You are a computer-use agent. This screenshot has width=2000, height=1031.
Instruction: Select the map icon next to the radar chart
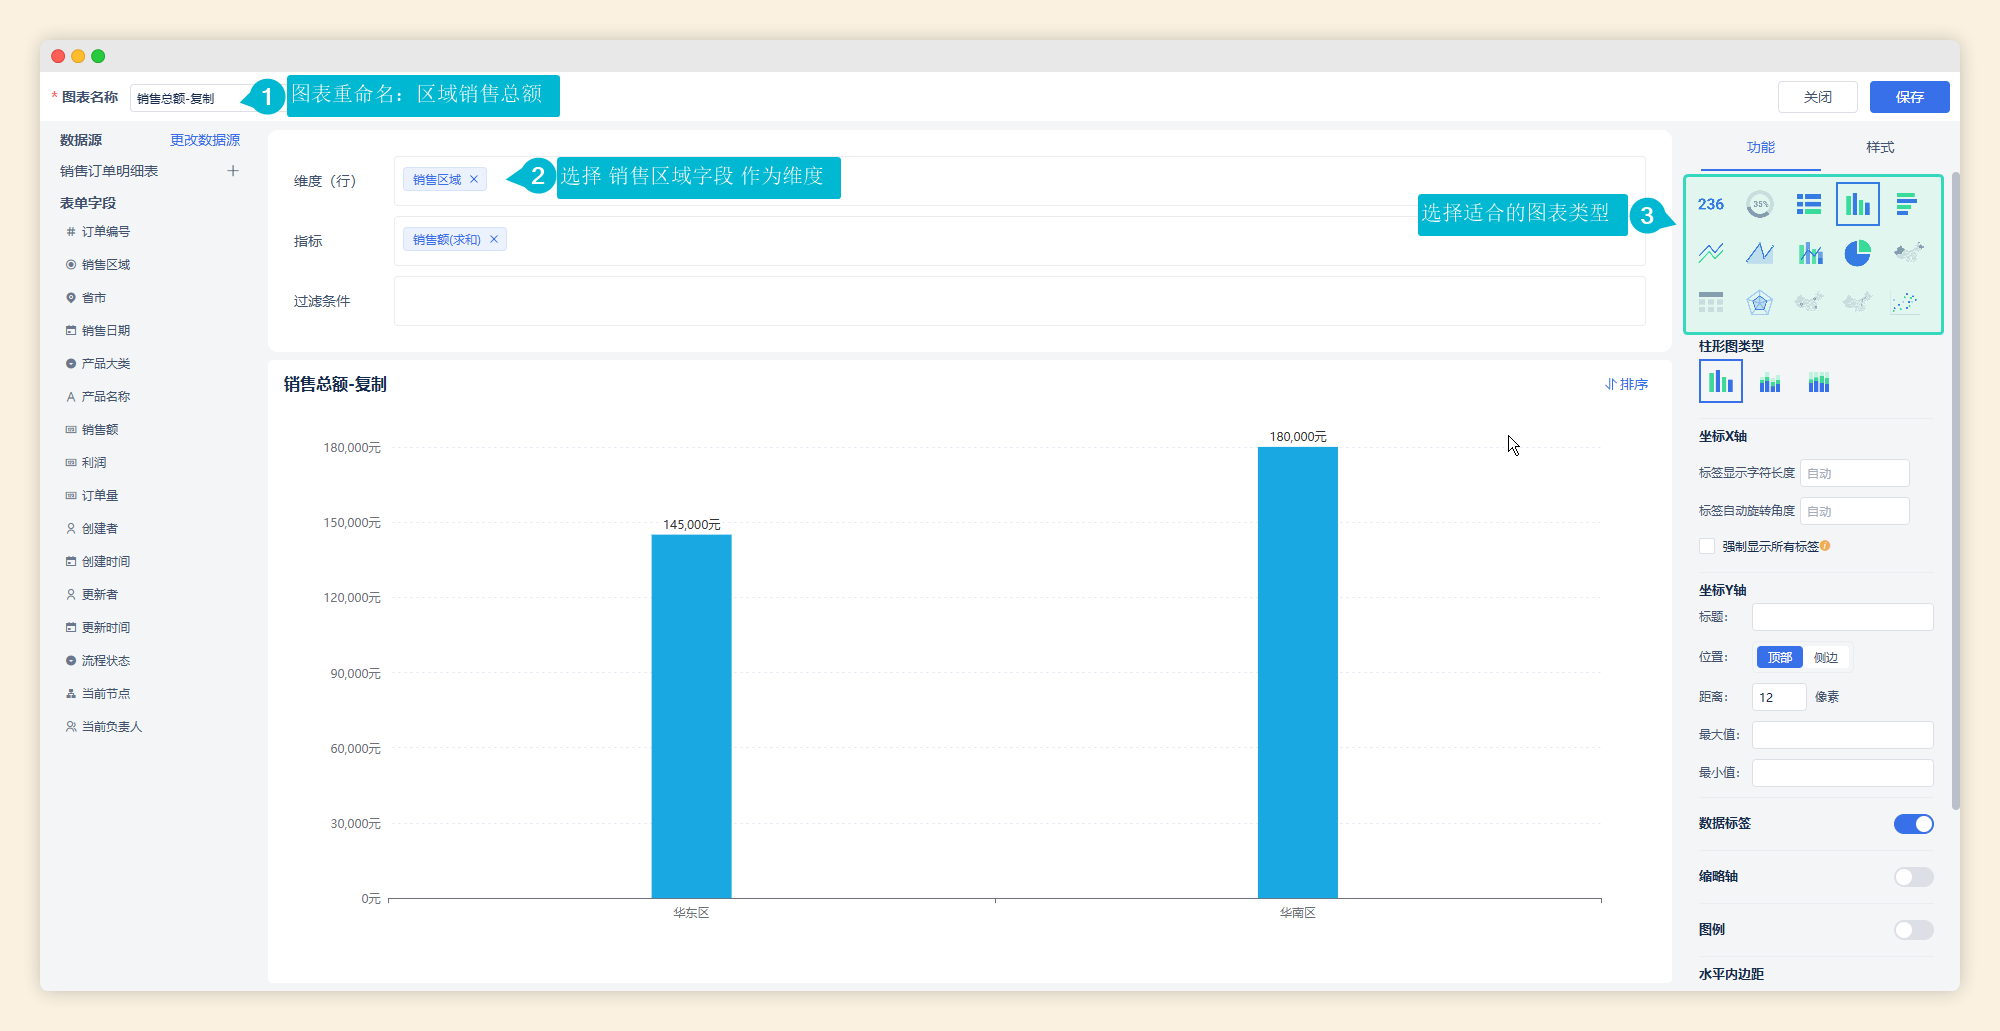[x=1809, y=302]
